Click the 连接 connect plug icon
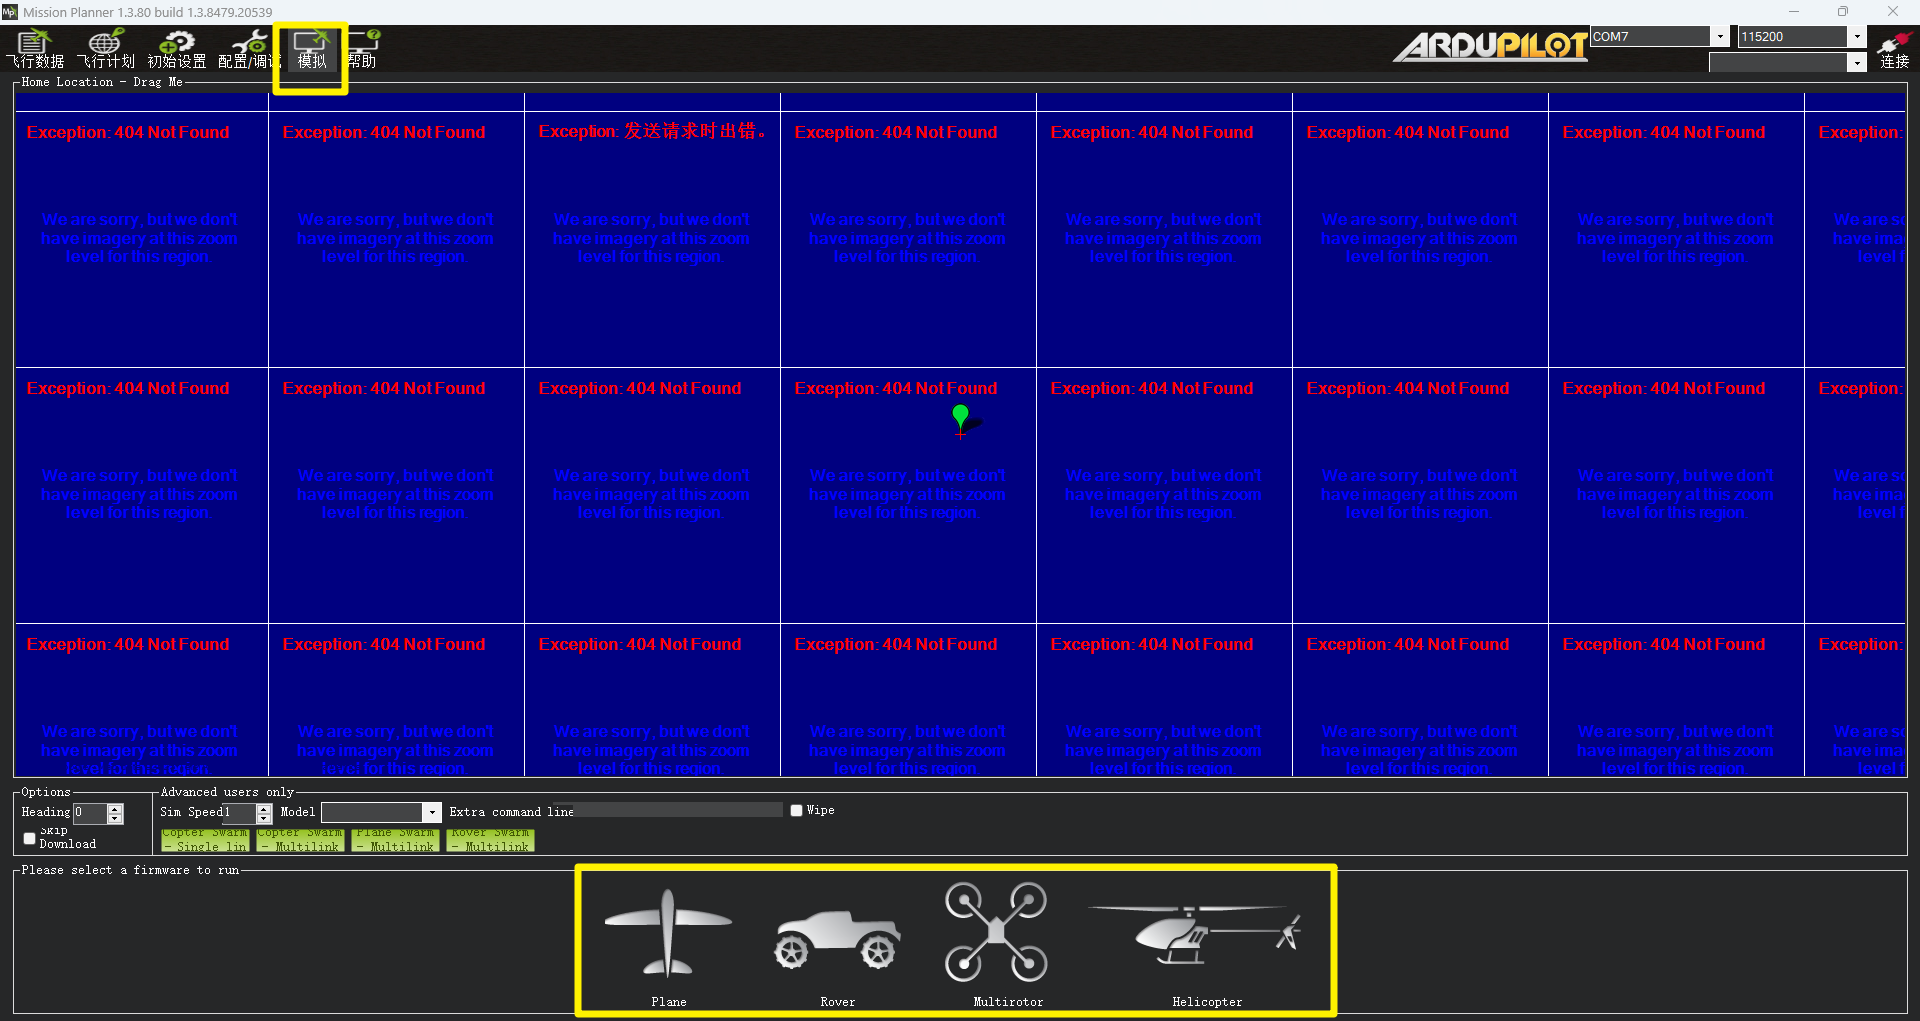 tap(1894, 48)
